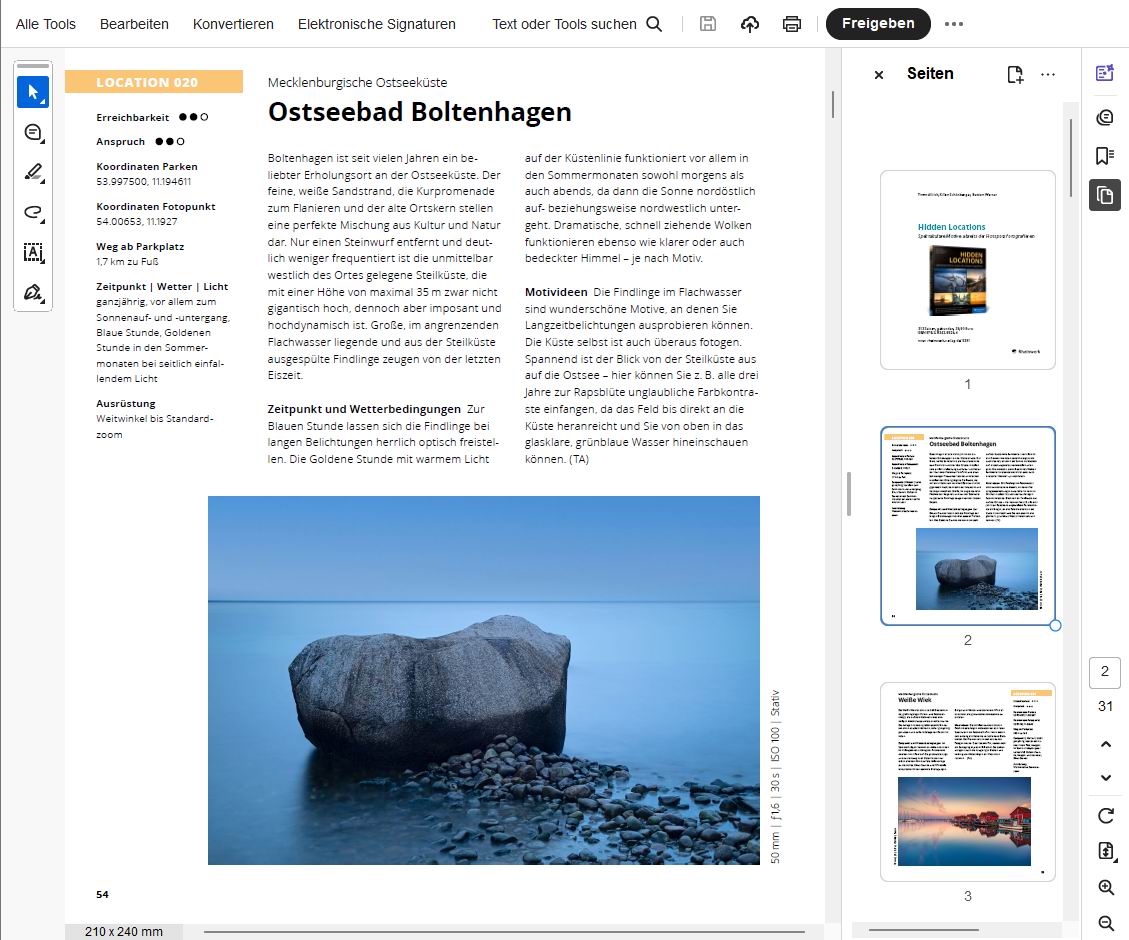
Task: Choose the highlighter markup tool
Action: point(32,172)
